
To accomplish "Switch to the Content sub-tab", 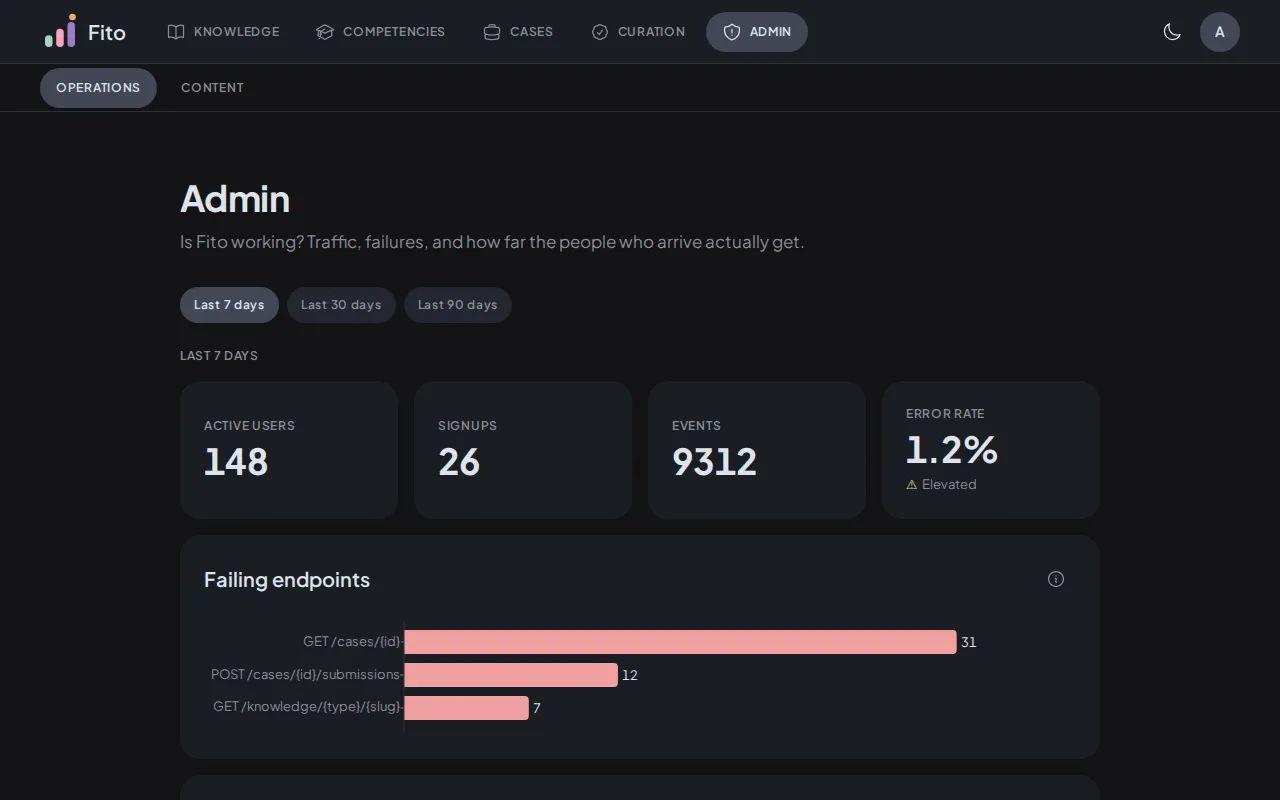I will pos(212,88).
